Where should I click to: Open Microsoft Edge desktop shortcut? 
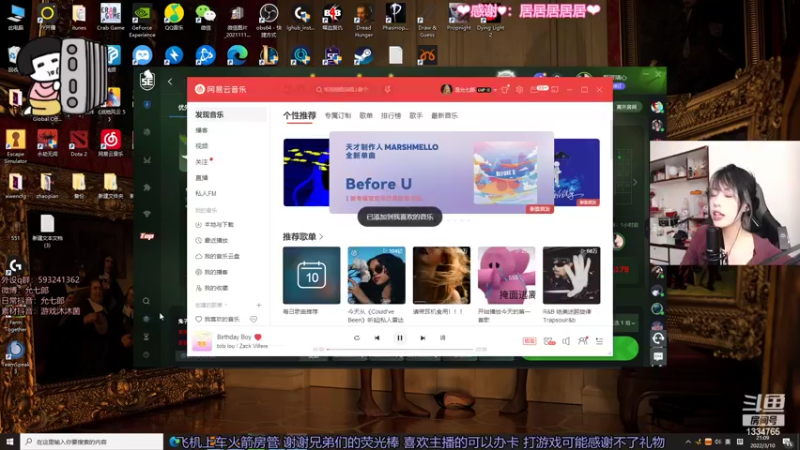tap(237, 56)
